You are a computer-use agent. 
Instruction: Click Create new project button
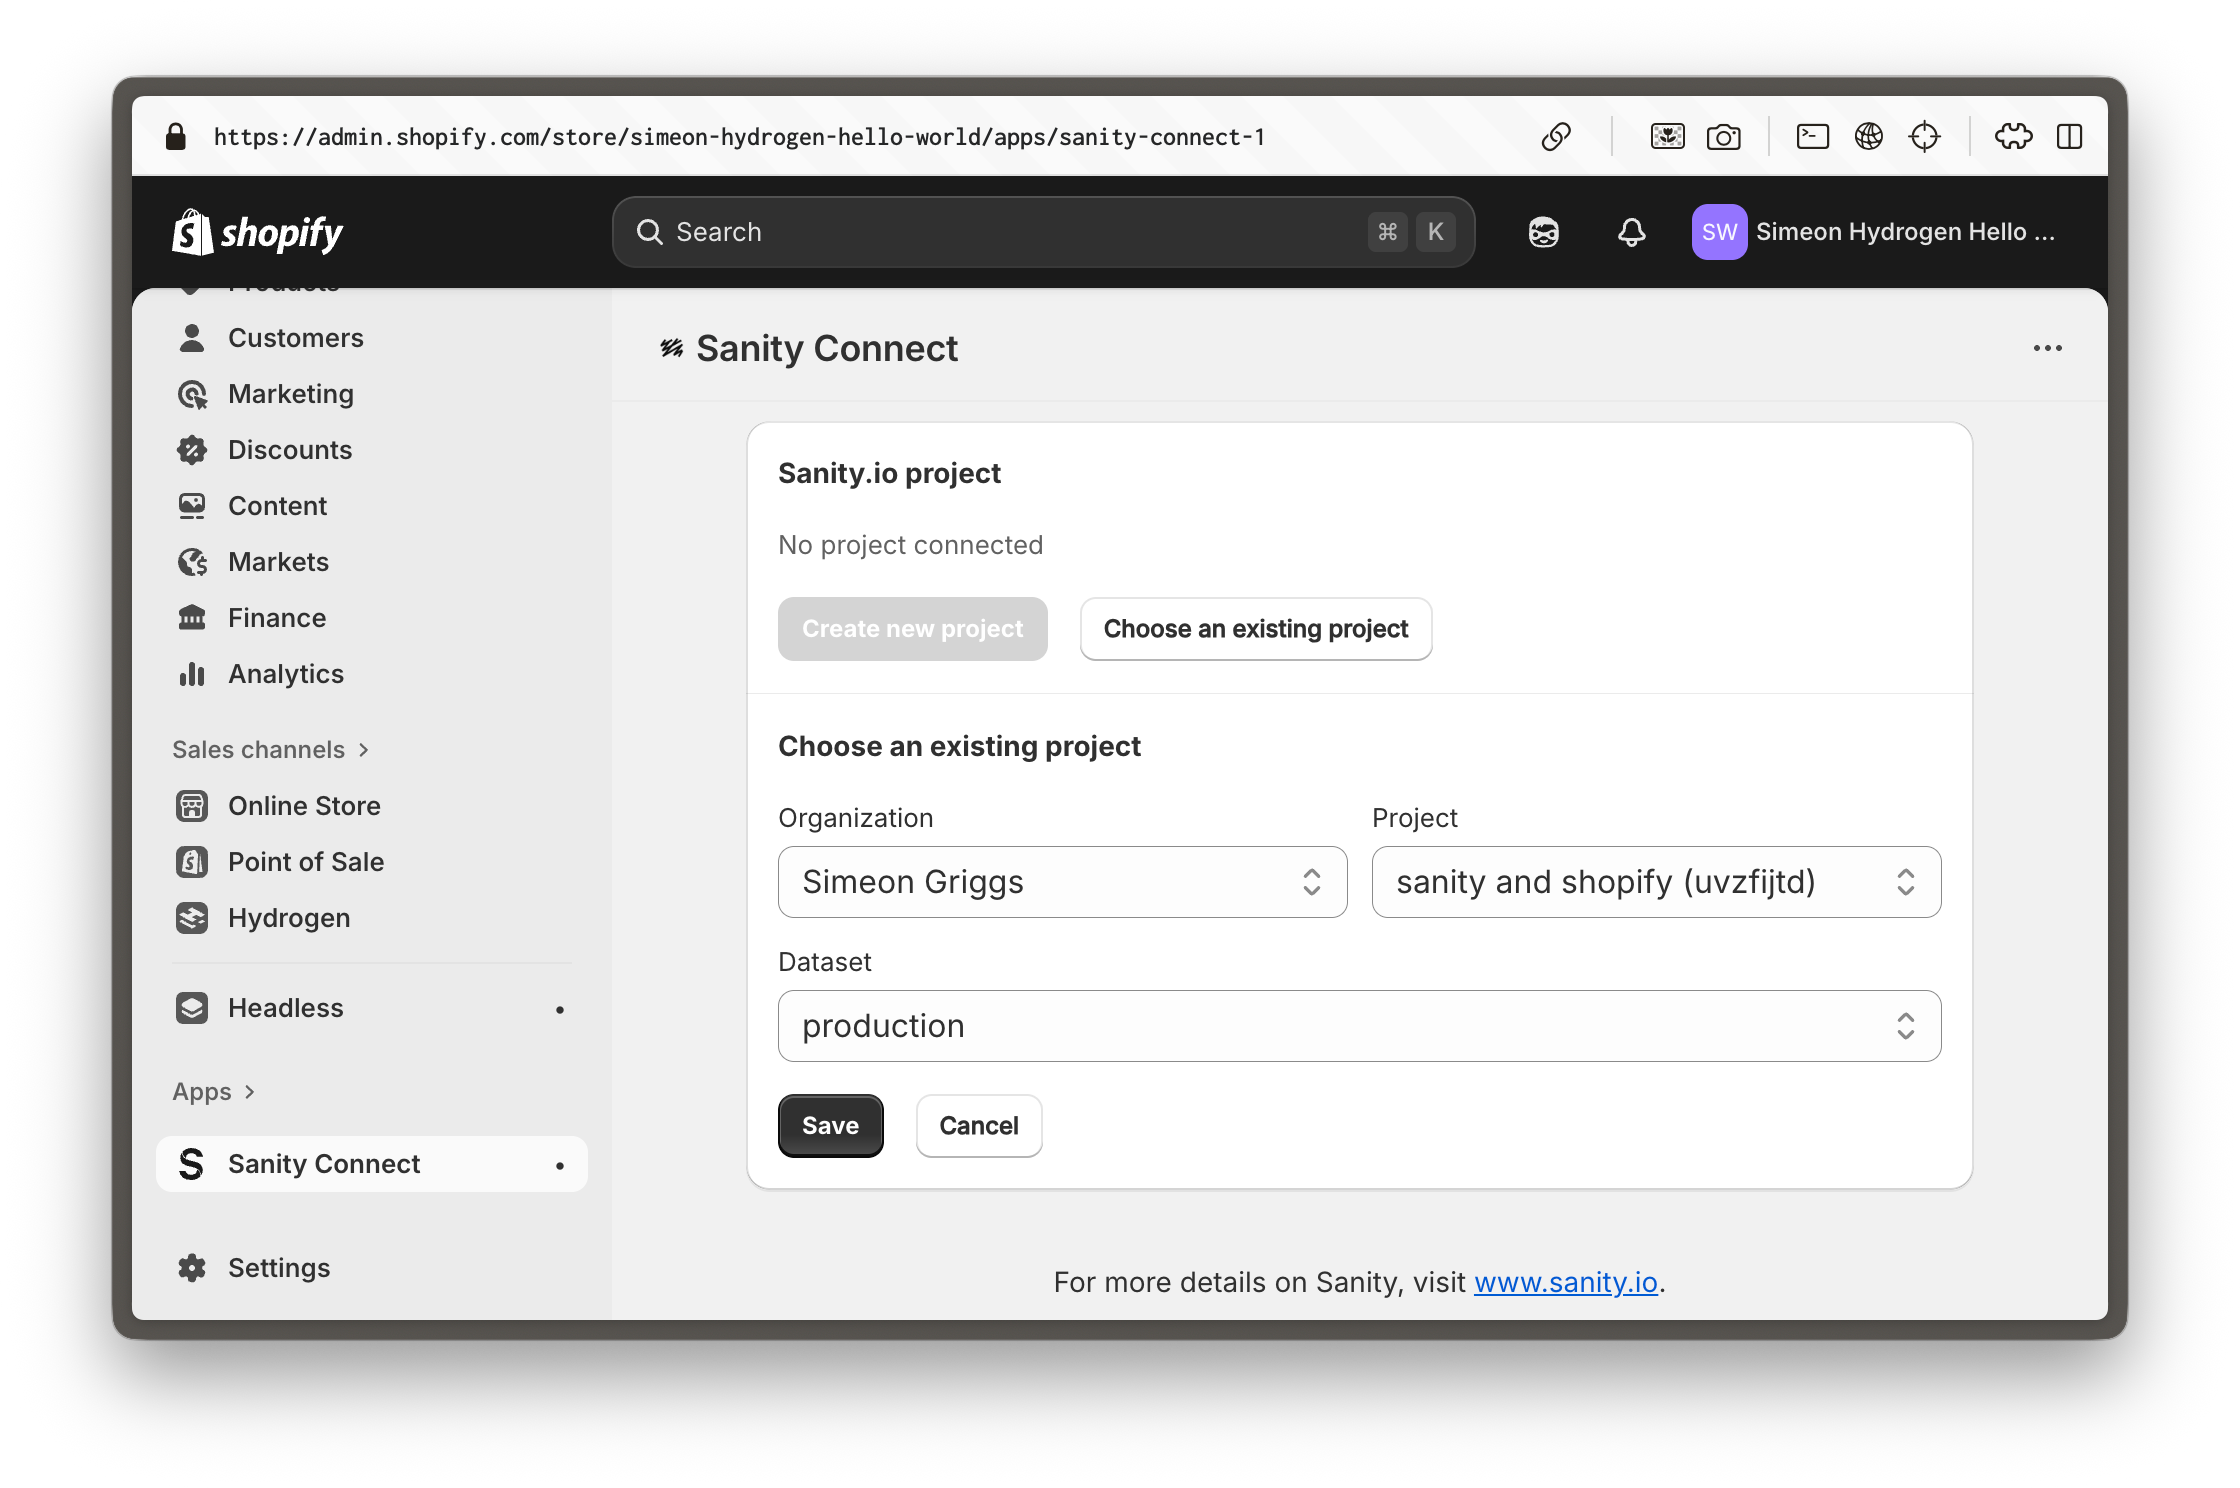[x=912, y=629]
